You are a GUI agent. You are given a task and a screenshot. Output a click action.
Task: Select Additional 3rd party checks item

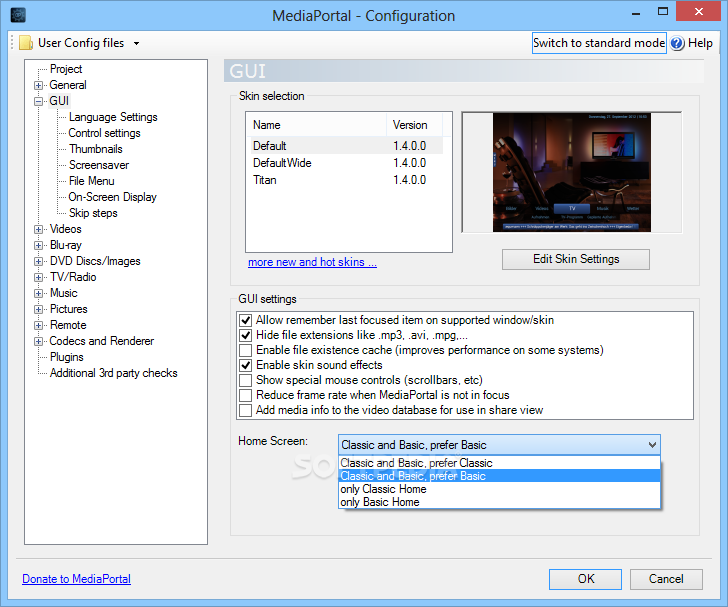point(114,373)
